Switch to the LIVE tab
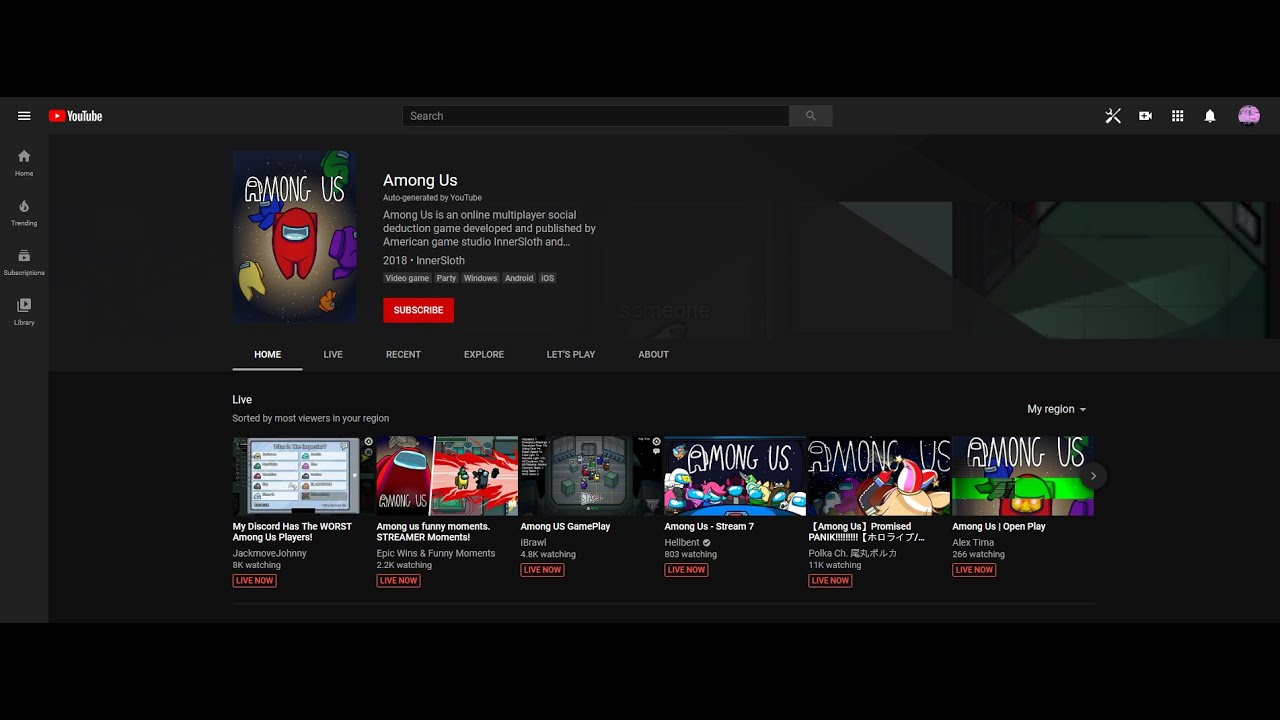Image resolution: width=1280 pixels, height=720 pixels. [x=333, y=354]
